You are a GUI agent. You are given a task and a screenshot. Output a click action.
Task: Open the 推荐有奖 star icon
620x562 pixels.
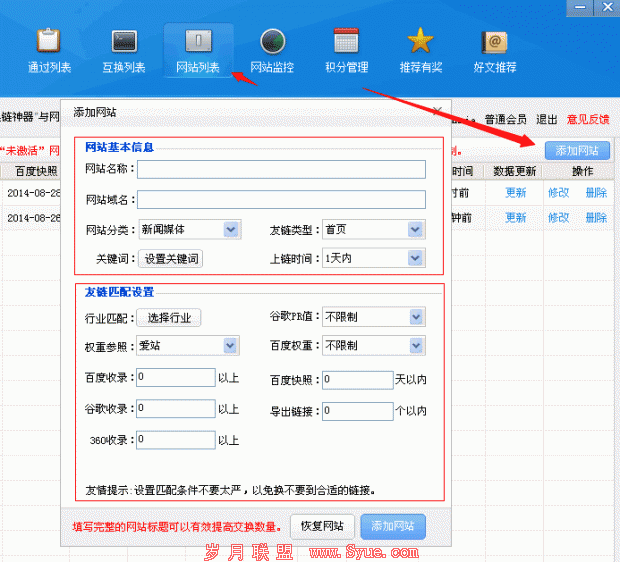click(x=420, y=40)
